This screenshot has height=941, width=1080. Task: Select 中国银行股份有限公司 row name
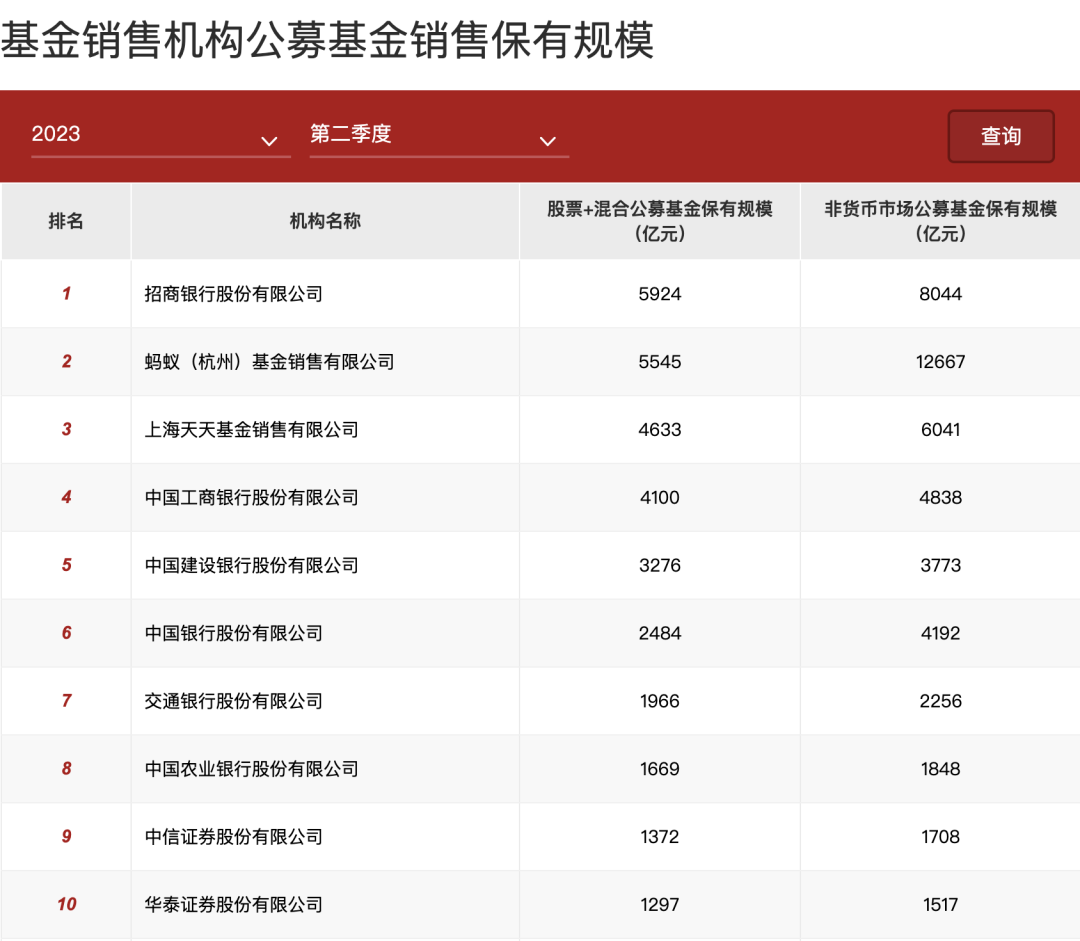point(233,633)
